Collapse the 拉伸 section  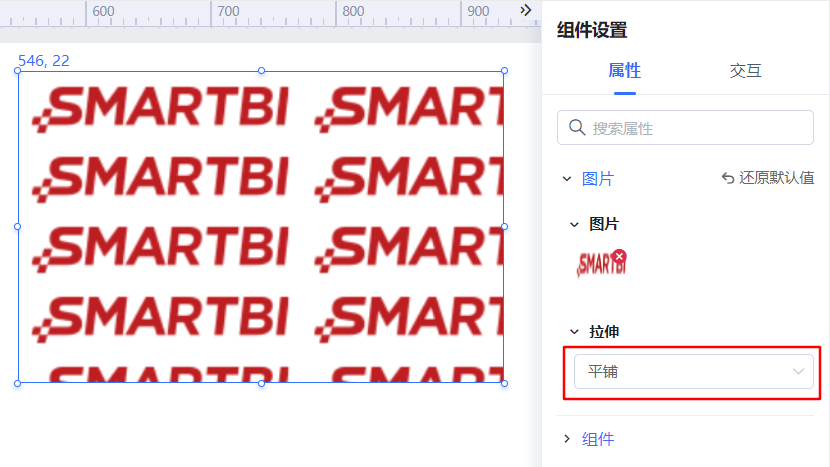574,332
